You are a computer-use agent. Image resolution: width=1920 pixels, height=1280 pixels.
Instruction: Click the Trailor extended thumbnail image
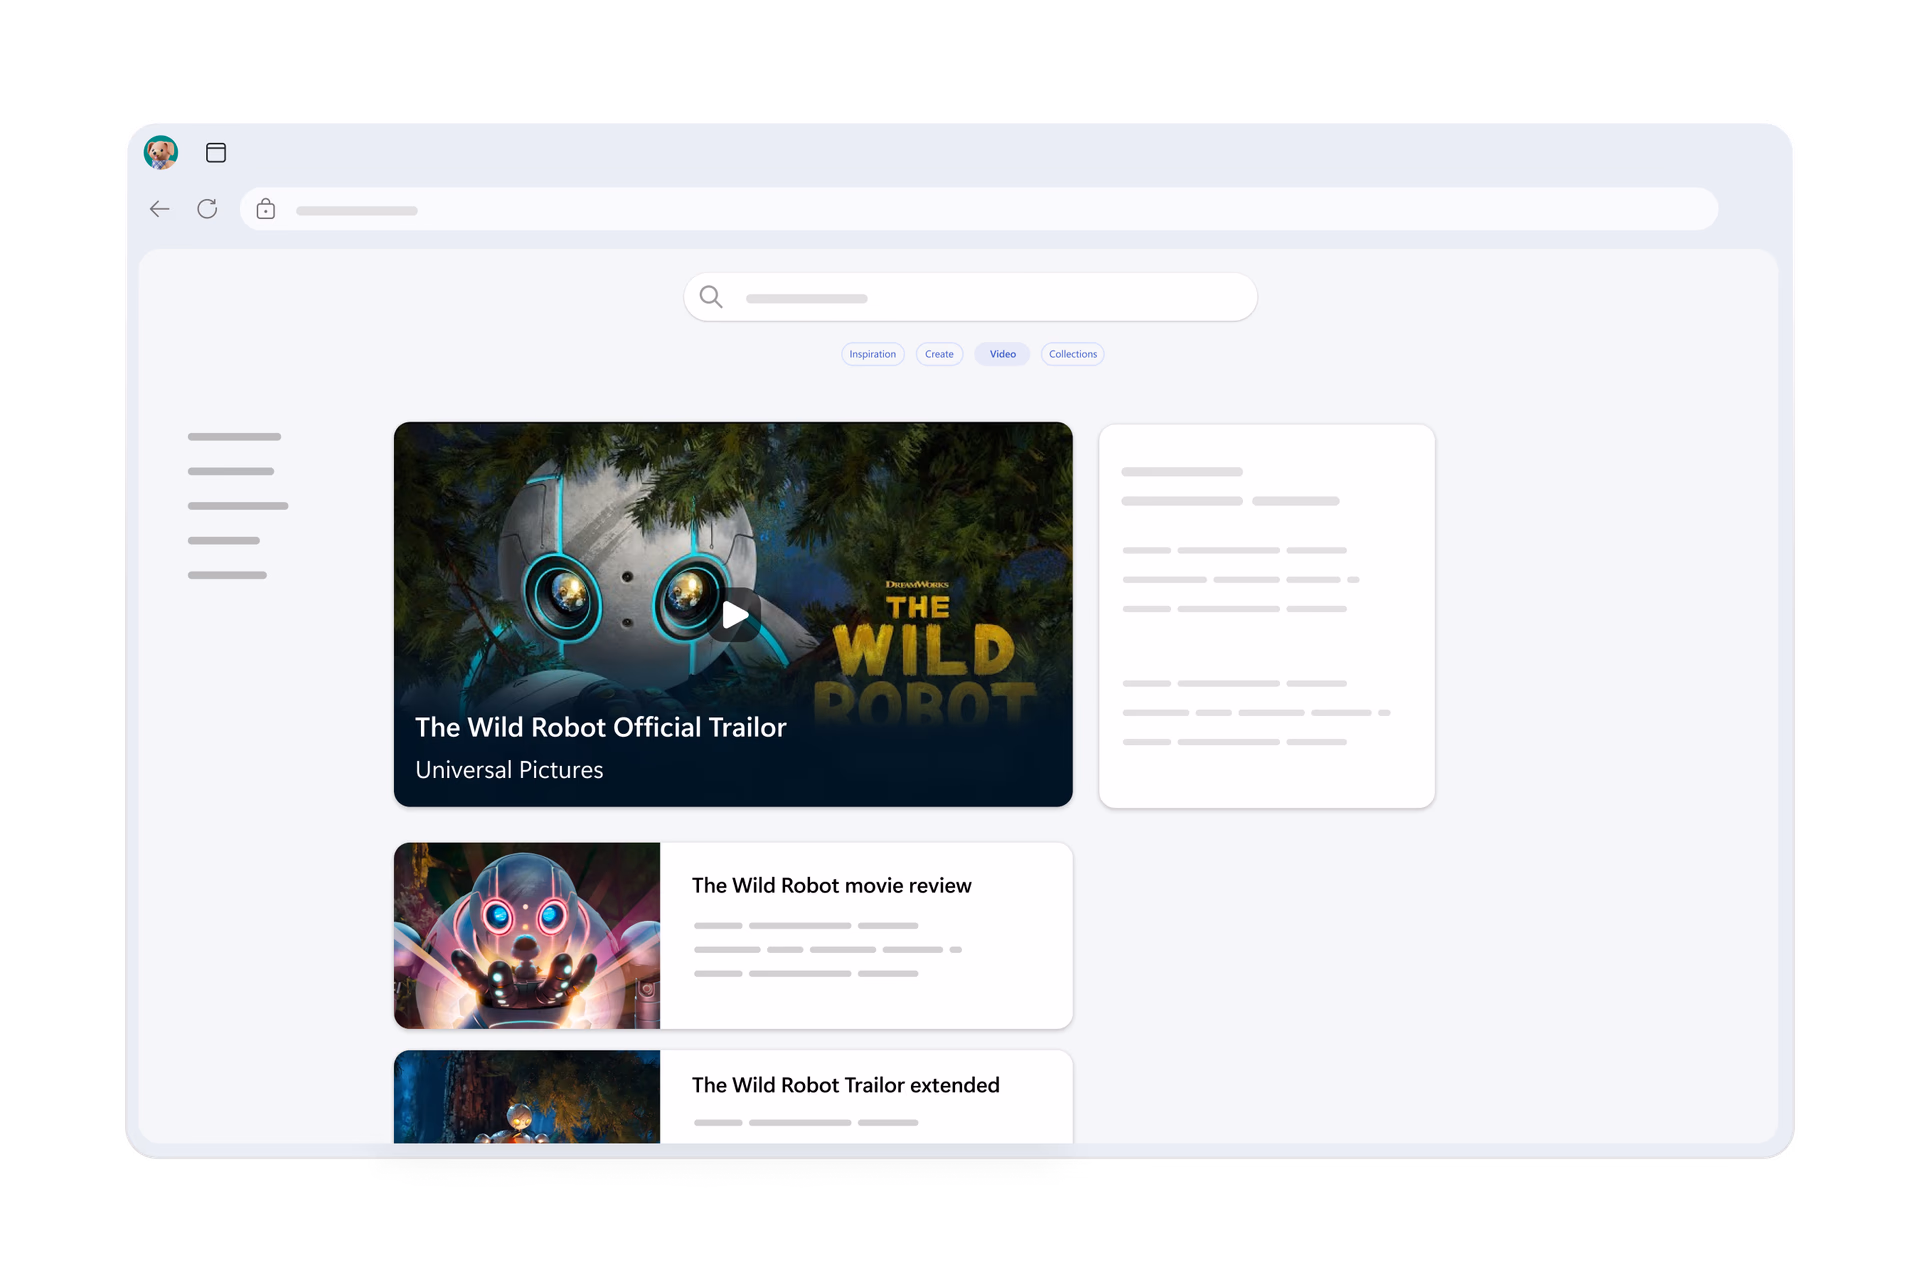pos(527,1097)
